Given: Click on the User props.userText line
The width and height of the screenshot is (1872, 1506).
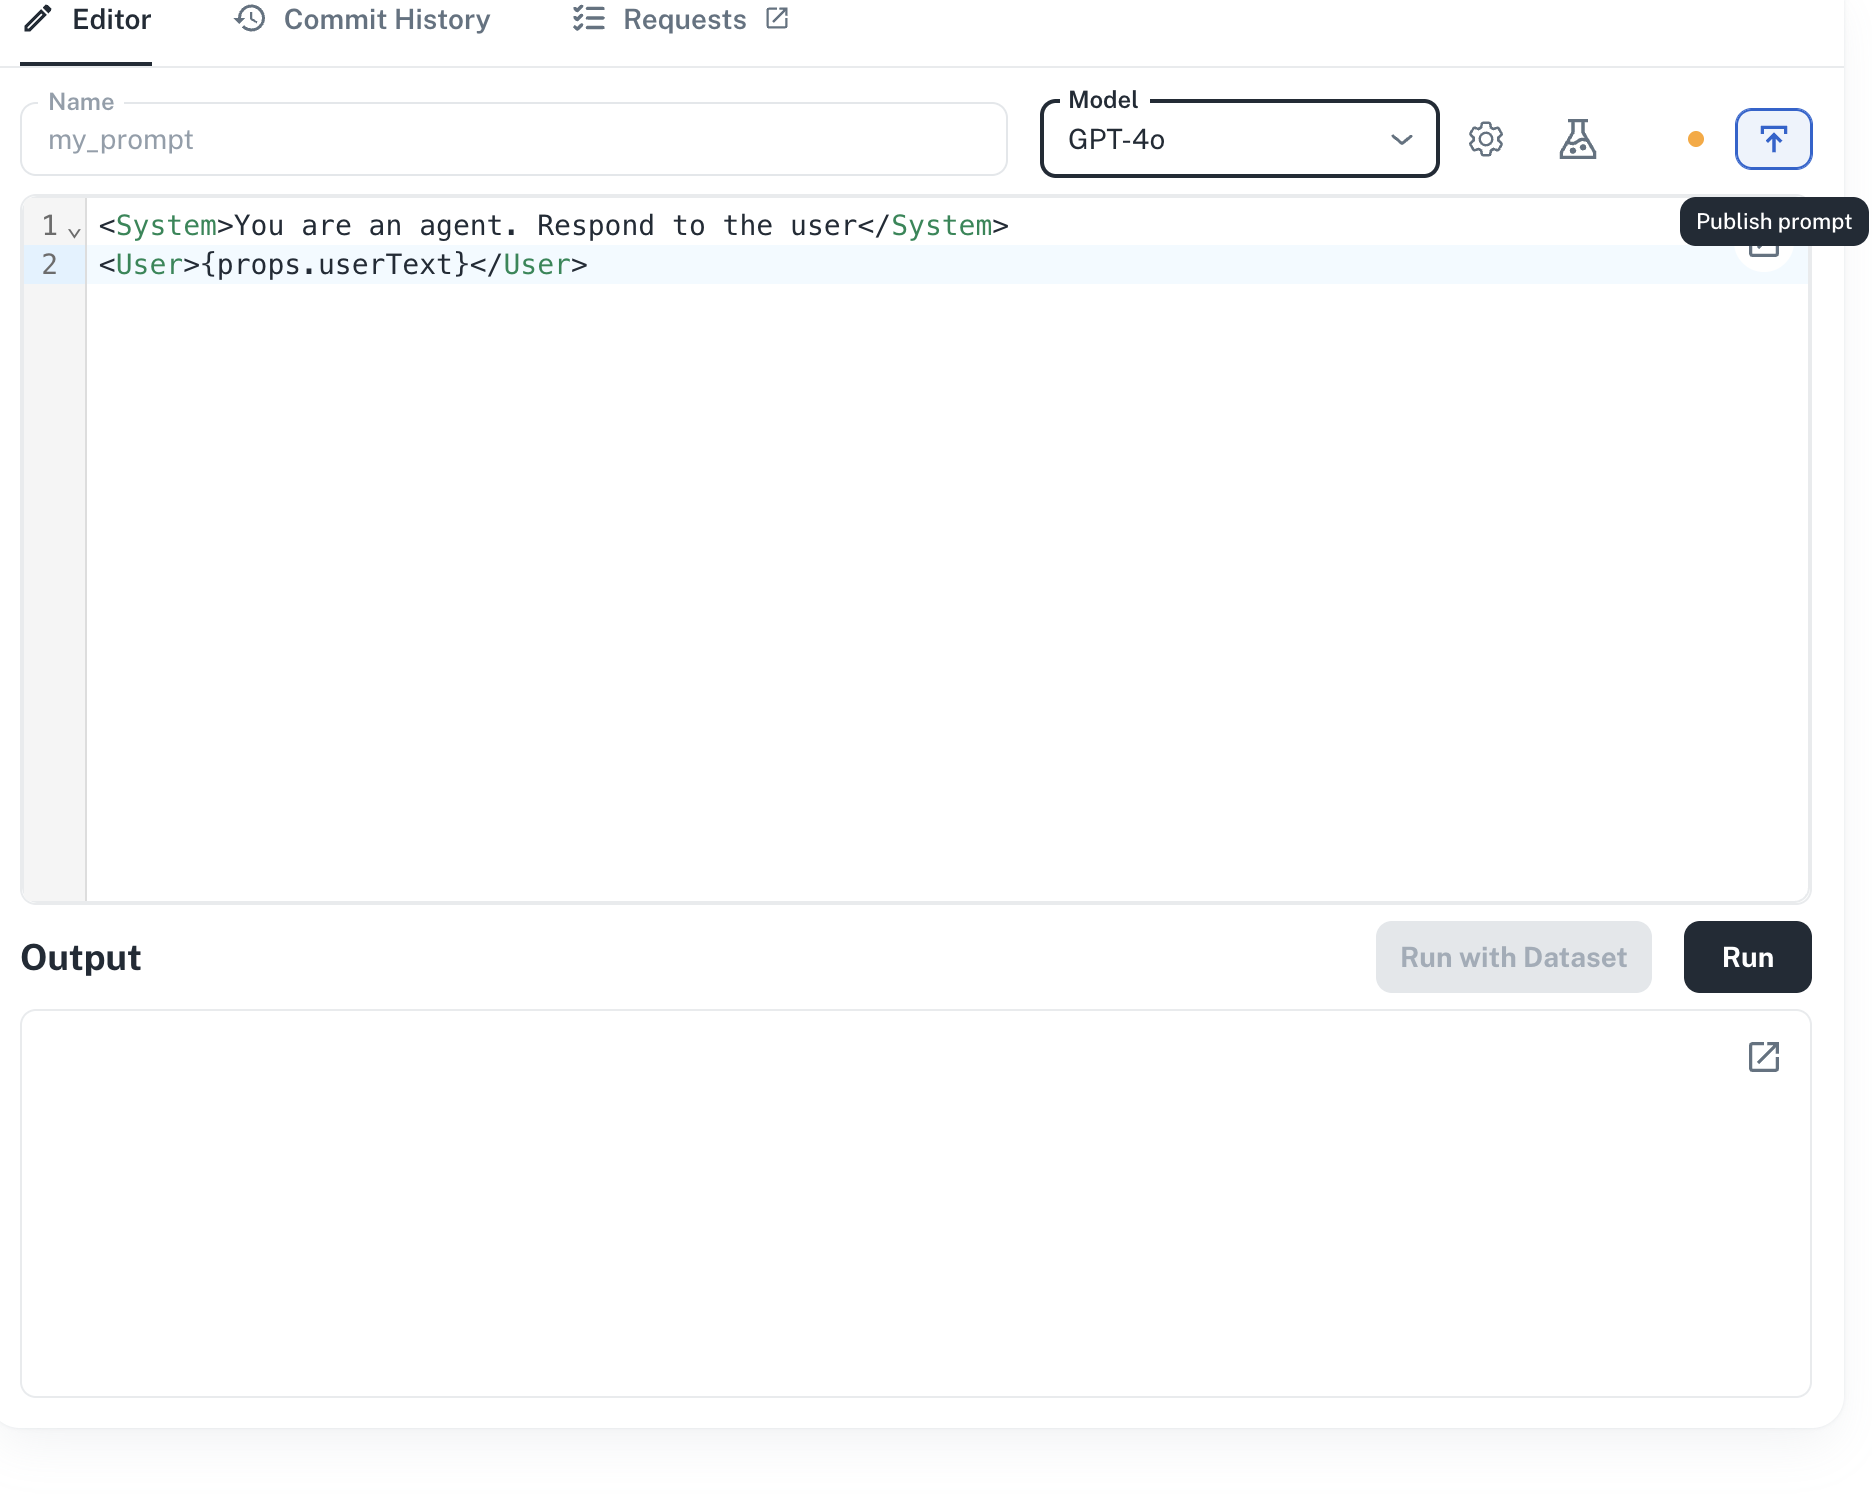Looking at the screenshot, I should tap(343, 265).
